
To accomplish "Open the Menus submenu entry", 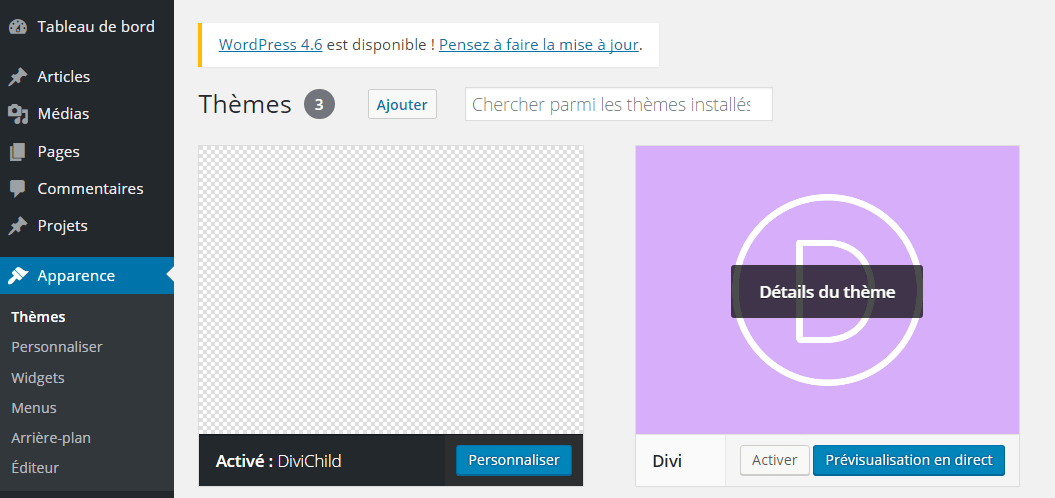I will click(34, 408).
